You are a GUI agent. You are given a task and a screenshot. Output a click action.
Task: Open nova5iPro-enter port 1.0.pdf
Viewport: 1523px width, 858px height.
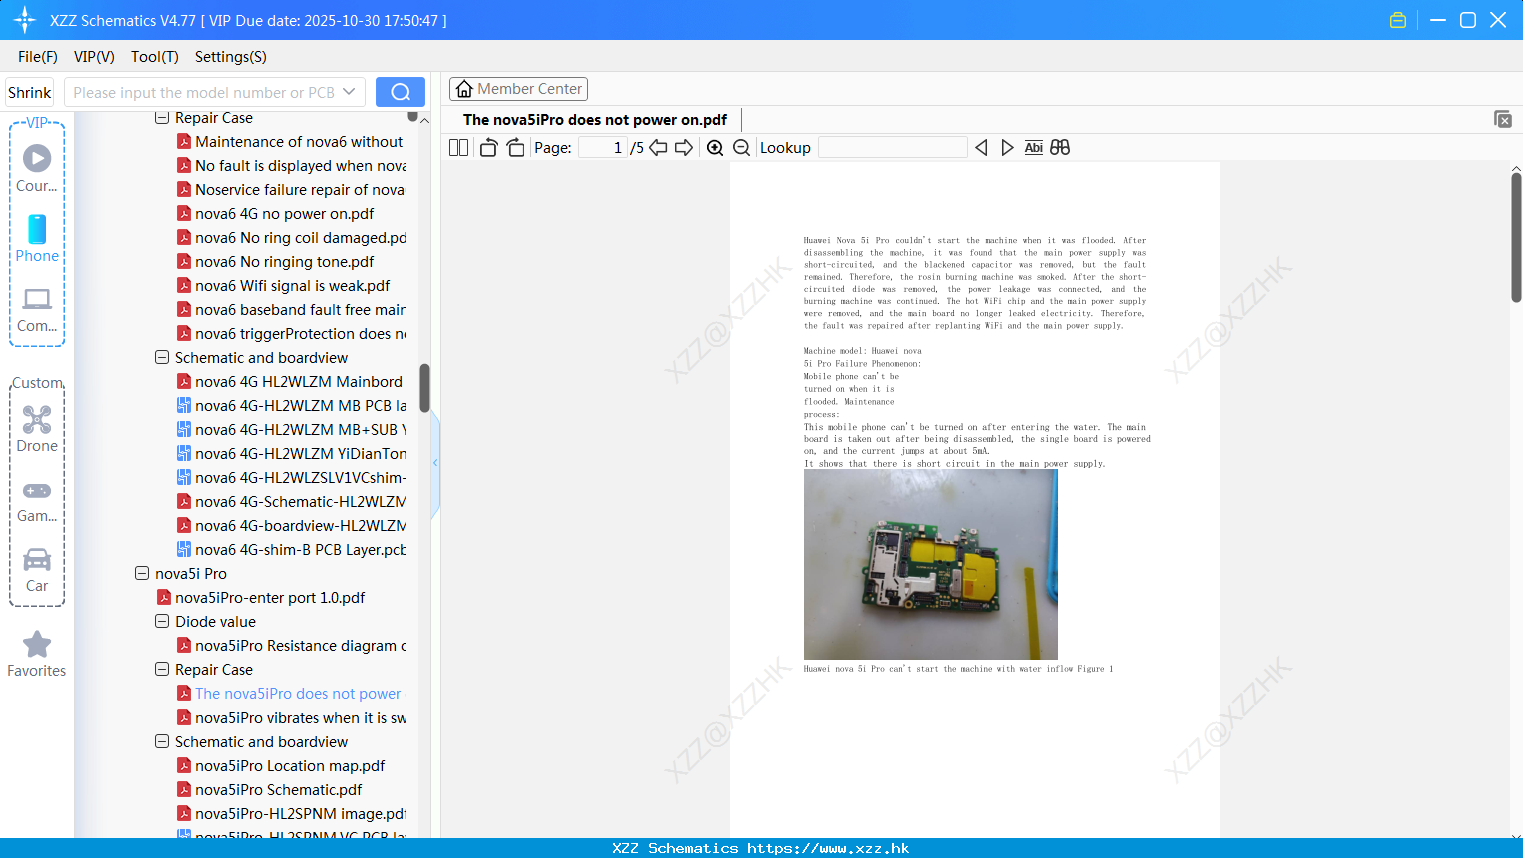(x=261, y=598)
